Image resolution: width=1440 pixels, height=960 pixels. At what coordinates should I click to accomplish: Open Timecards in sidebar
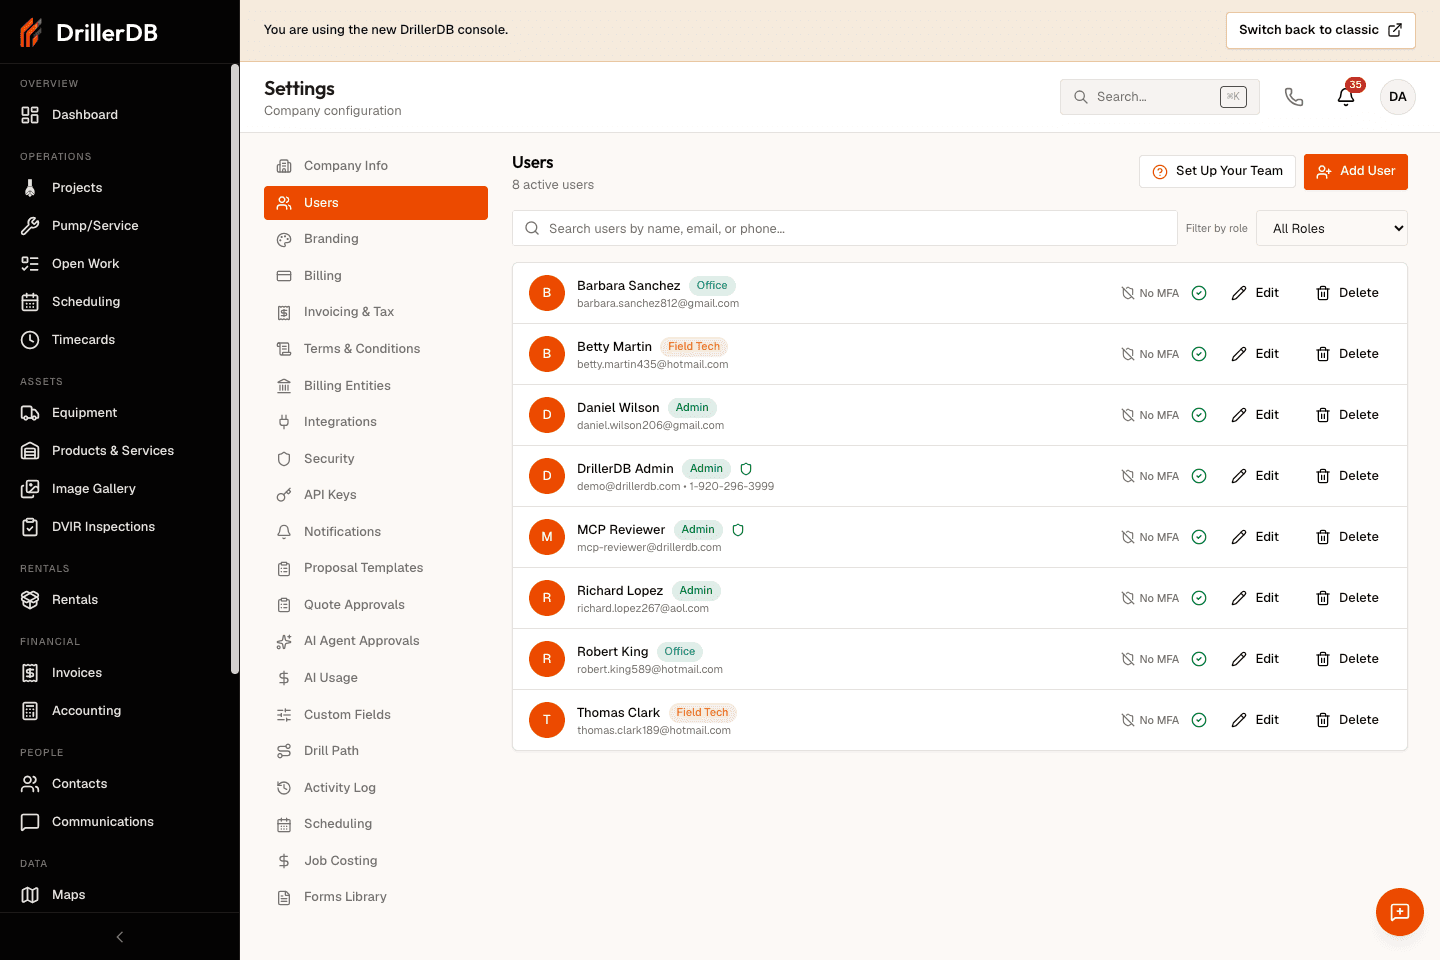(116, 340)
